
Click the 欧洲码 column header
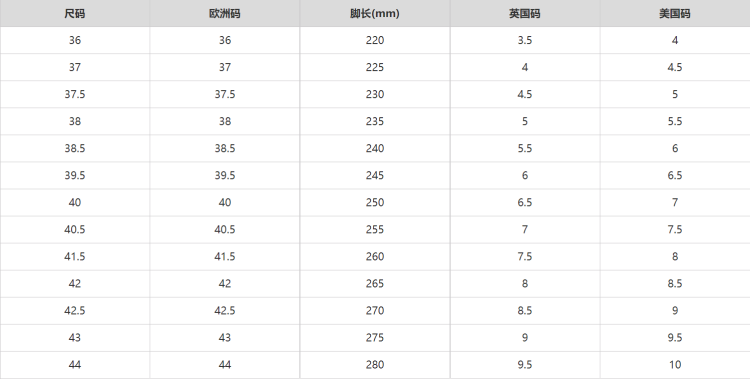pos(225,13)
